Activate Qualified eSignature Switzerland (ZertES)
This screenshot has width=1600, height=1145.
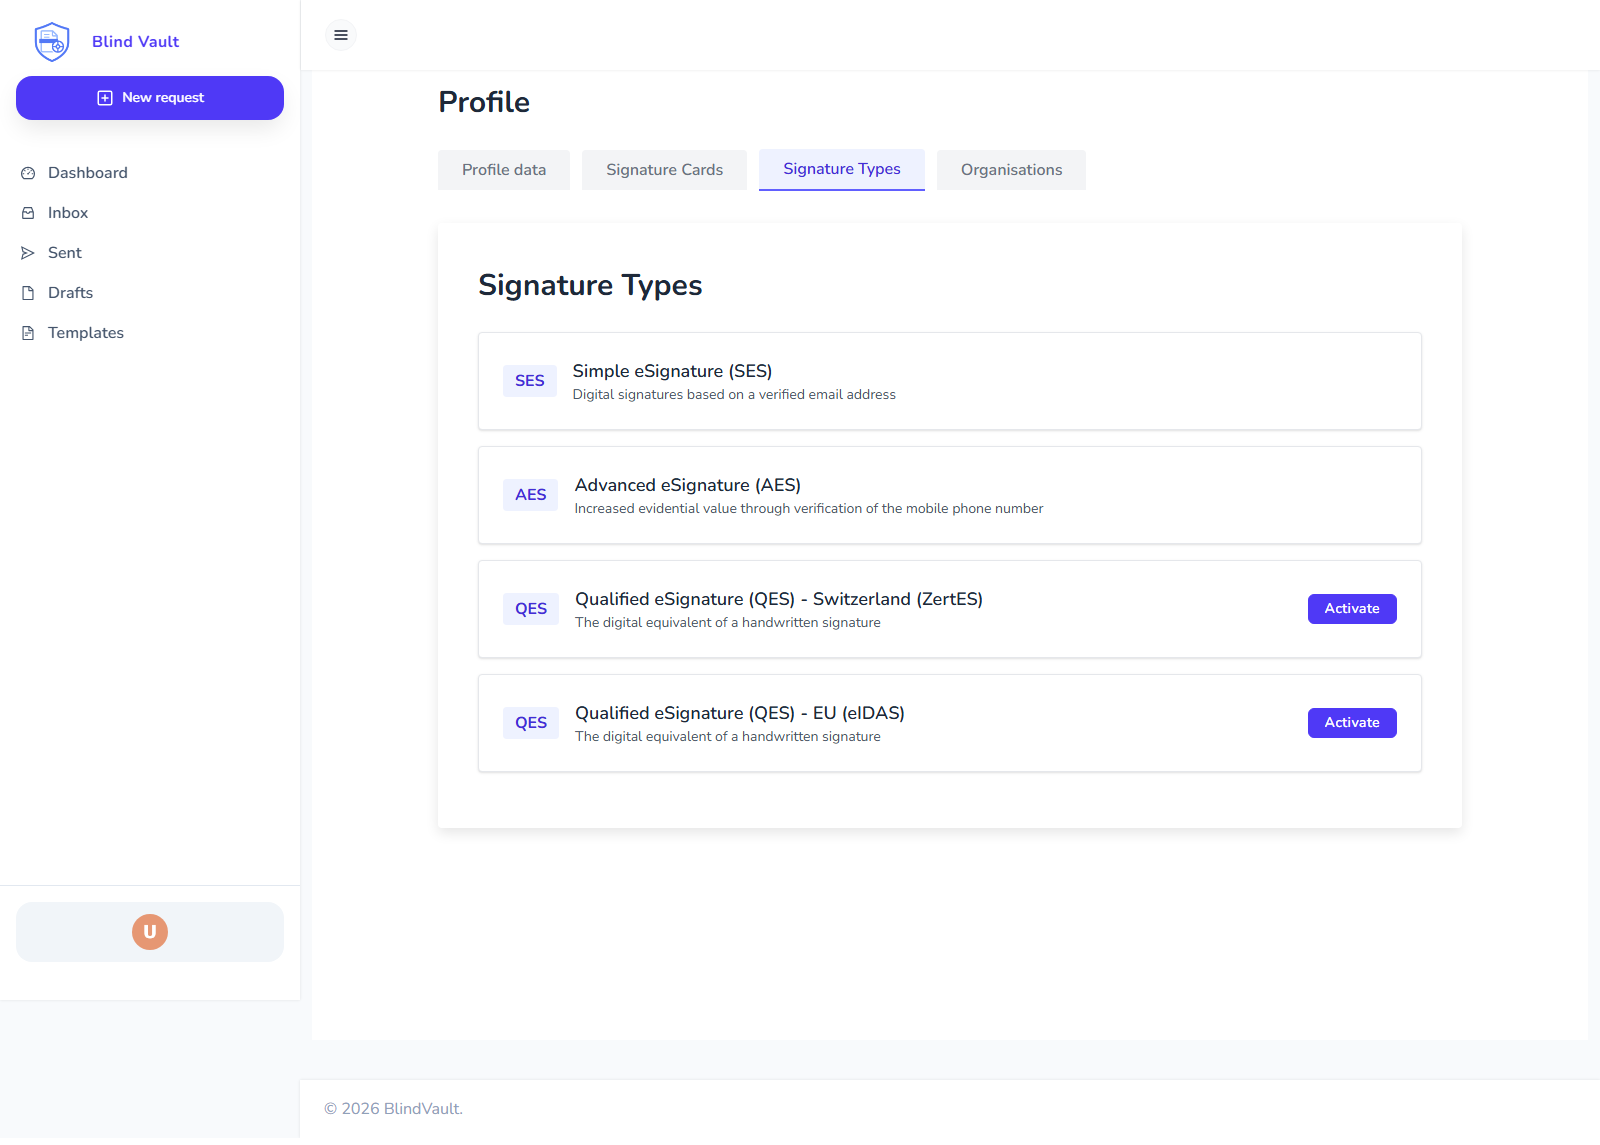pos(1351,608)
